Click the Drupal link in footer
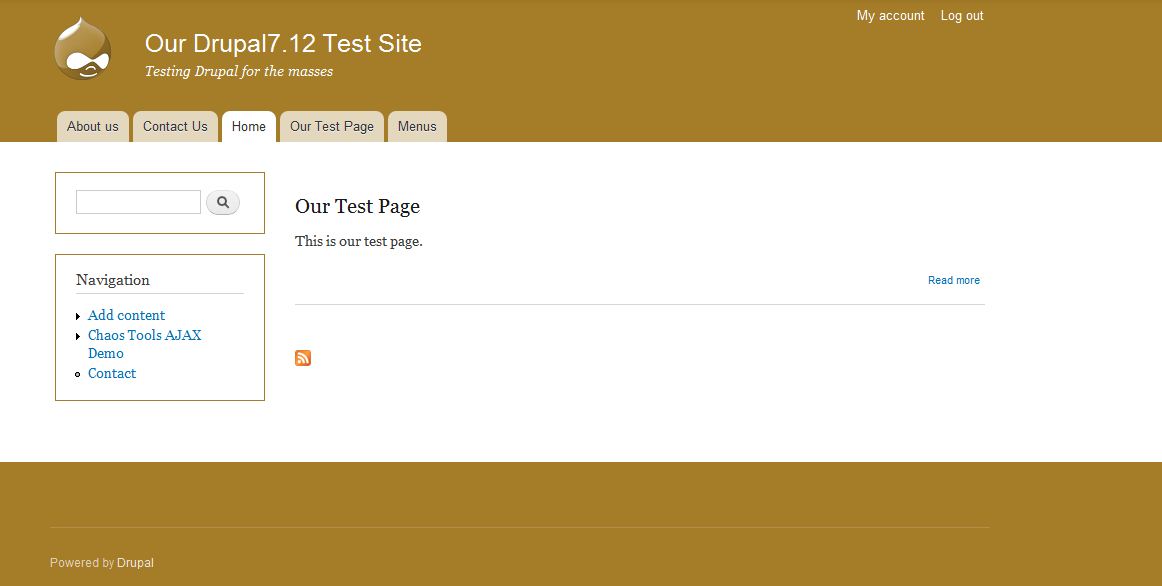The height and width of the screenshot is (586, 1162). [x=135, y=563]
